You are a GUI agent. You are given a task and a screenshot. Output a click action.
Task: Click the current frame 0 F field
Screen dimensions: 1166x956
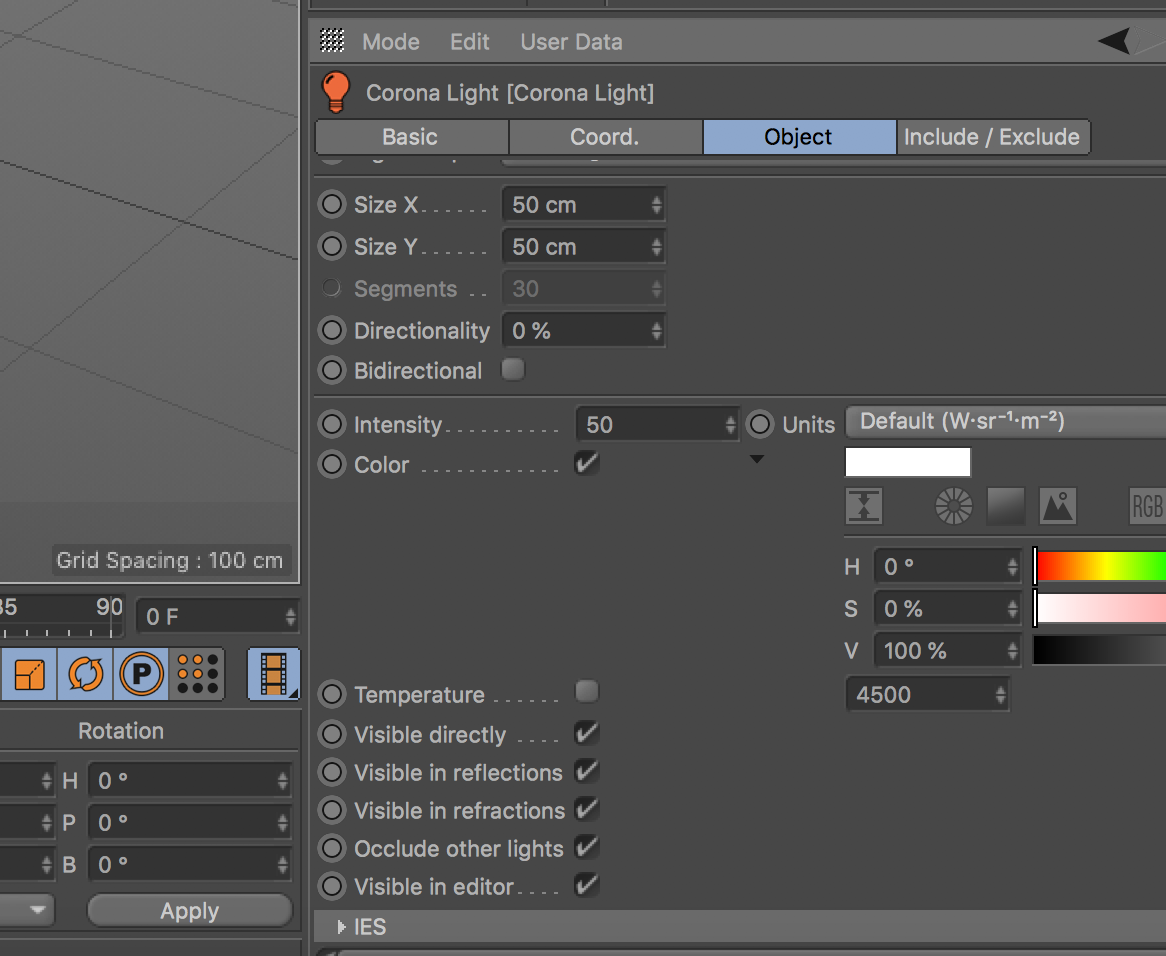217,616
